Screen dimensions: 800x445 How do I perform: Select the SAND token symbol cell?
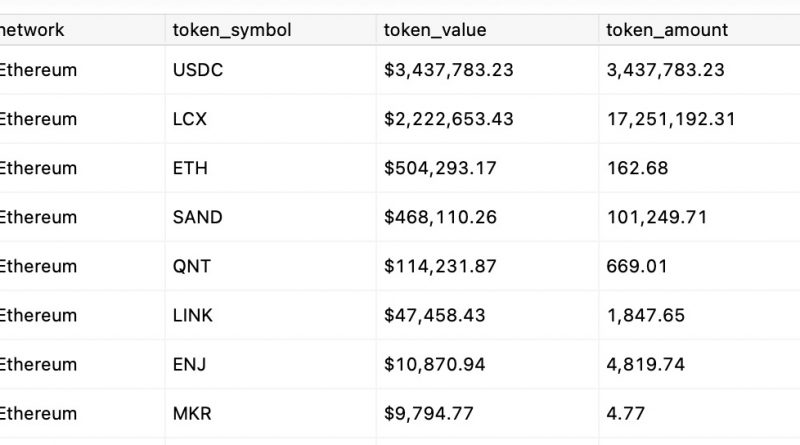[x=197, y=217]
